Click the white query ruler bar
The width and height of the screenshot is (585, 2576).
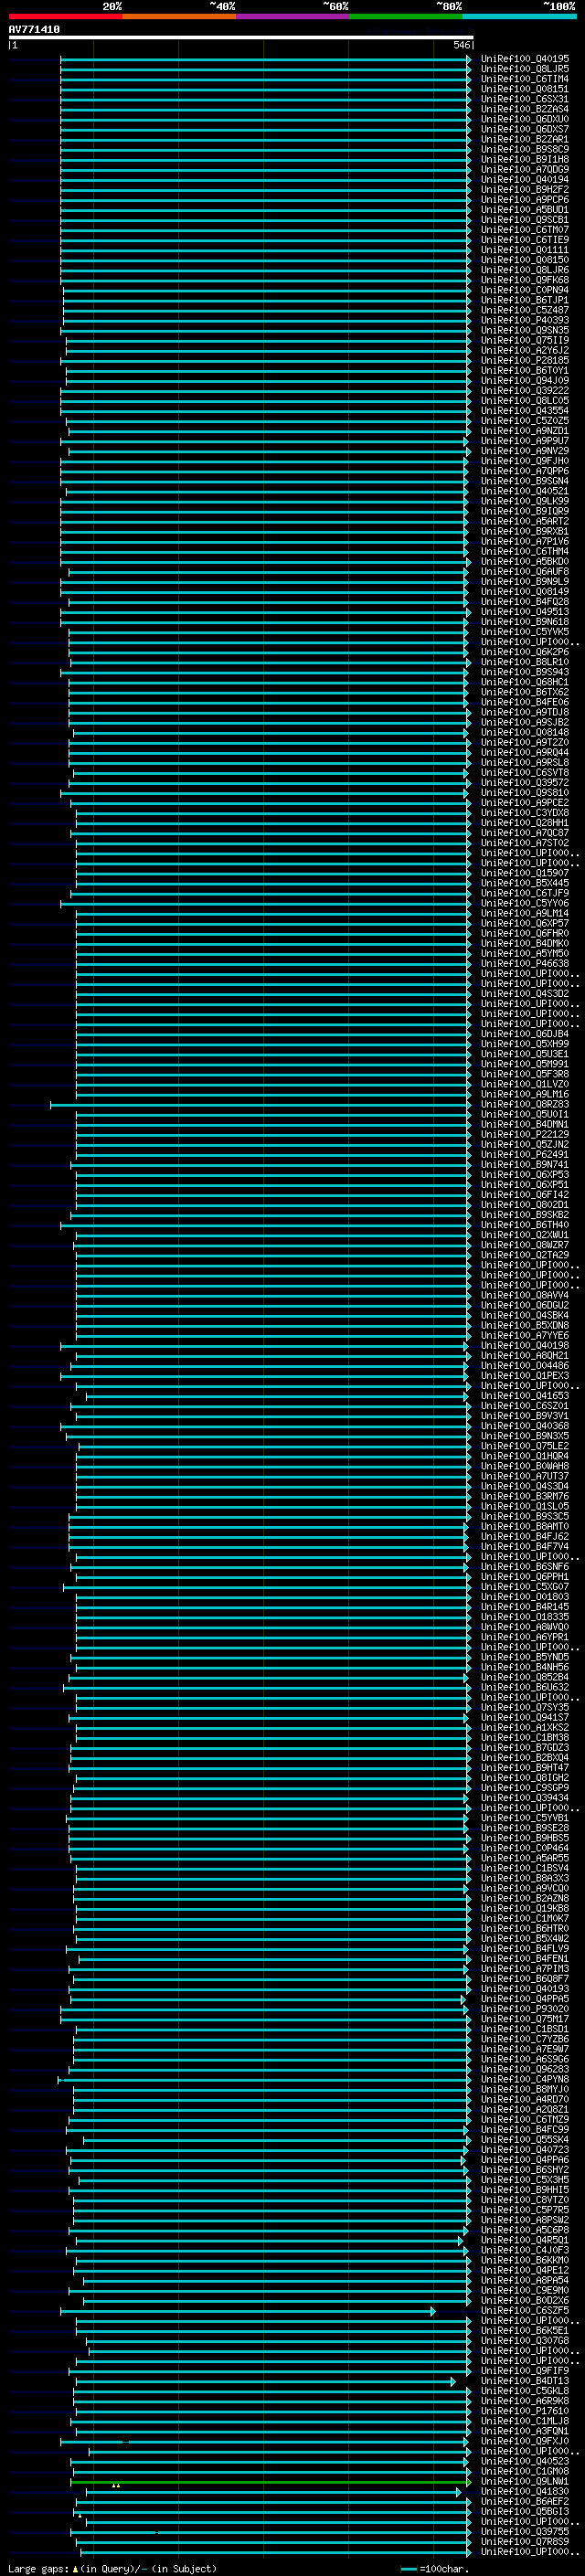click(x=241, y=38)
